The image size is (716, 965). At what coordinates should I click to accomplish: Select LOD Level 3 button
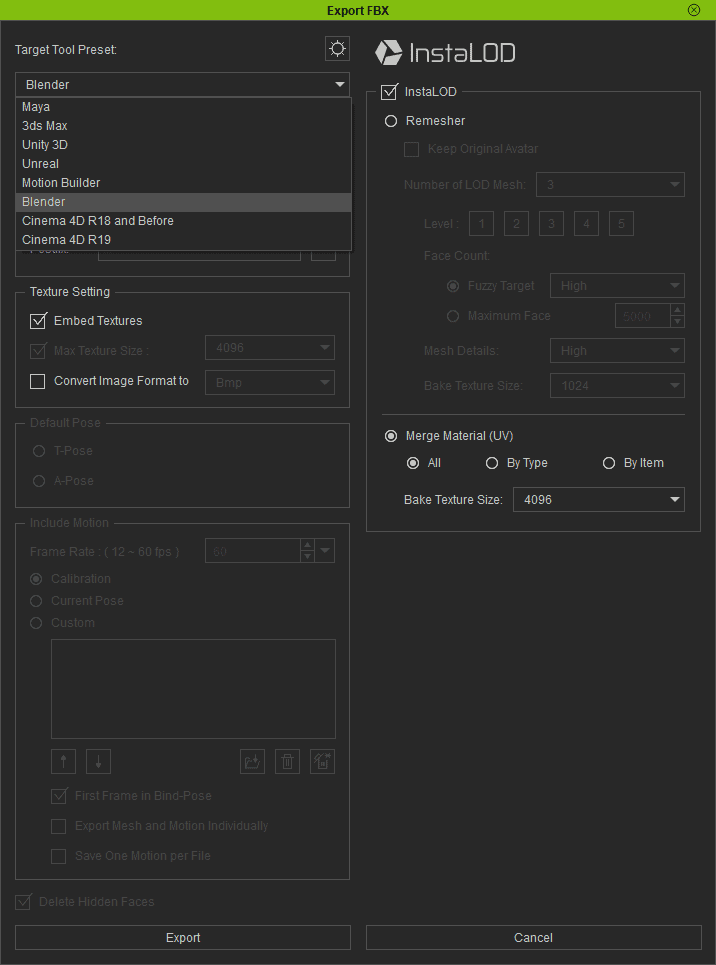[x=552, y=224]
